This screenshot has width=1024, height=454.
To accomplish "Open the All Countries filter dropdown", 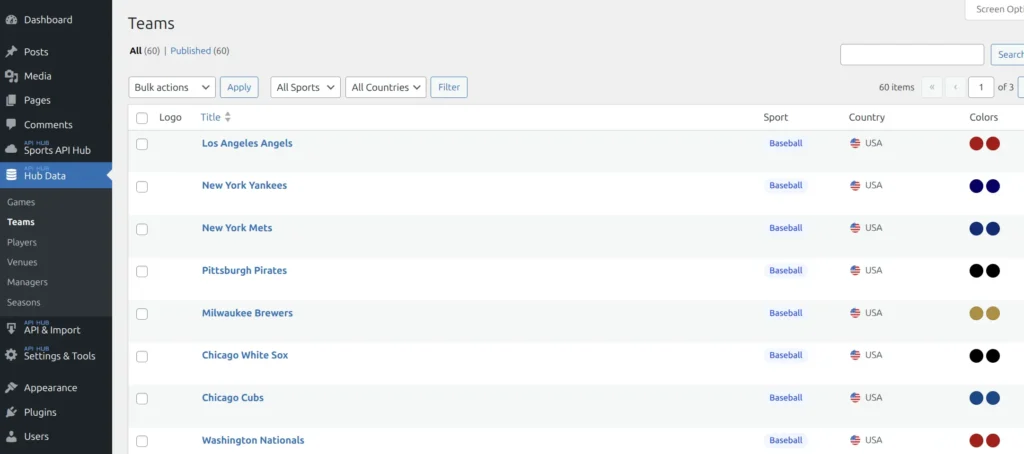I will (385, 87).
